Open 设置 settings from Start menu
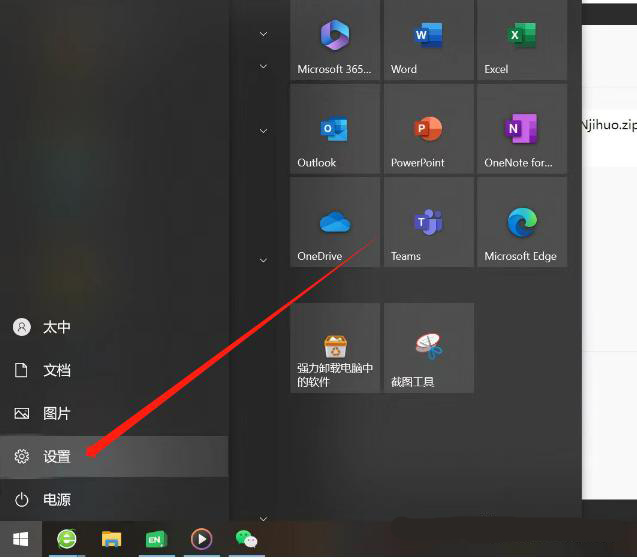 coord(114,457)
